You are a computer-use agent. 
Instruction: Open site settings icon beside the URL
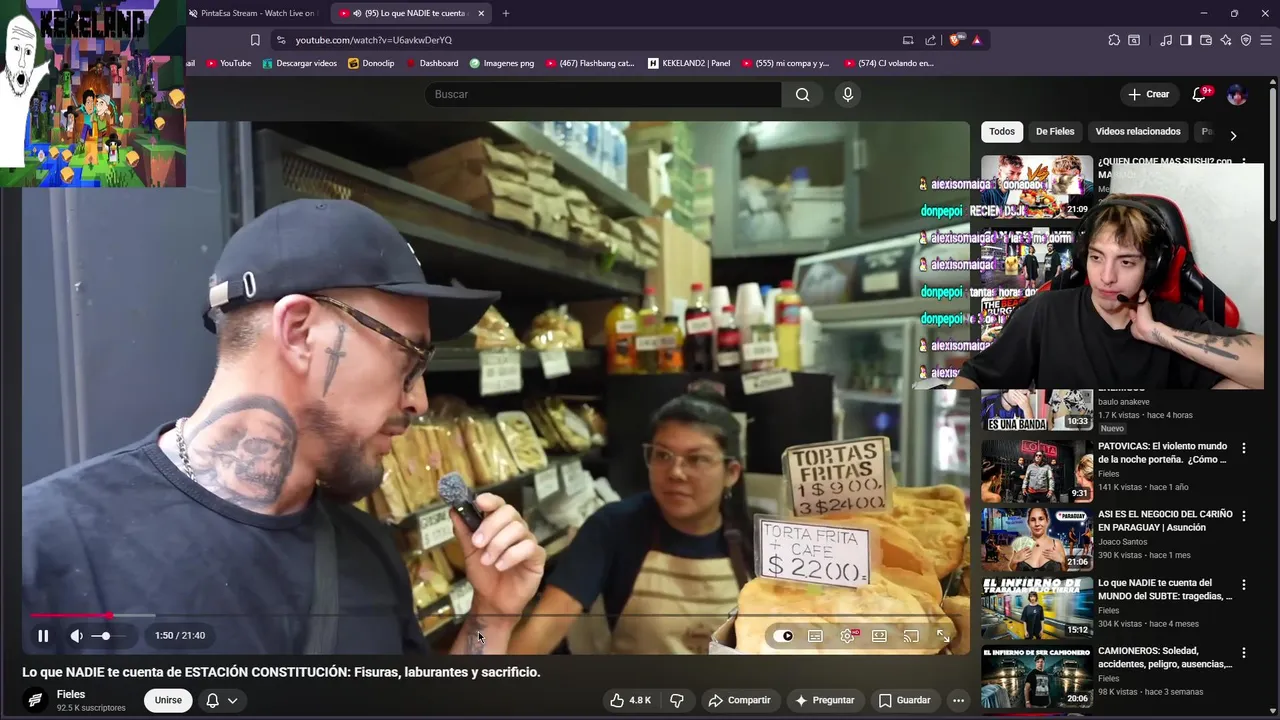tap(281, 40)
